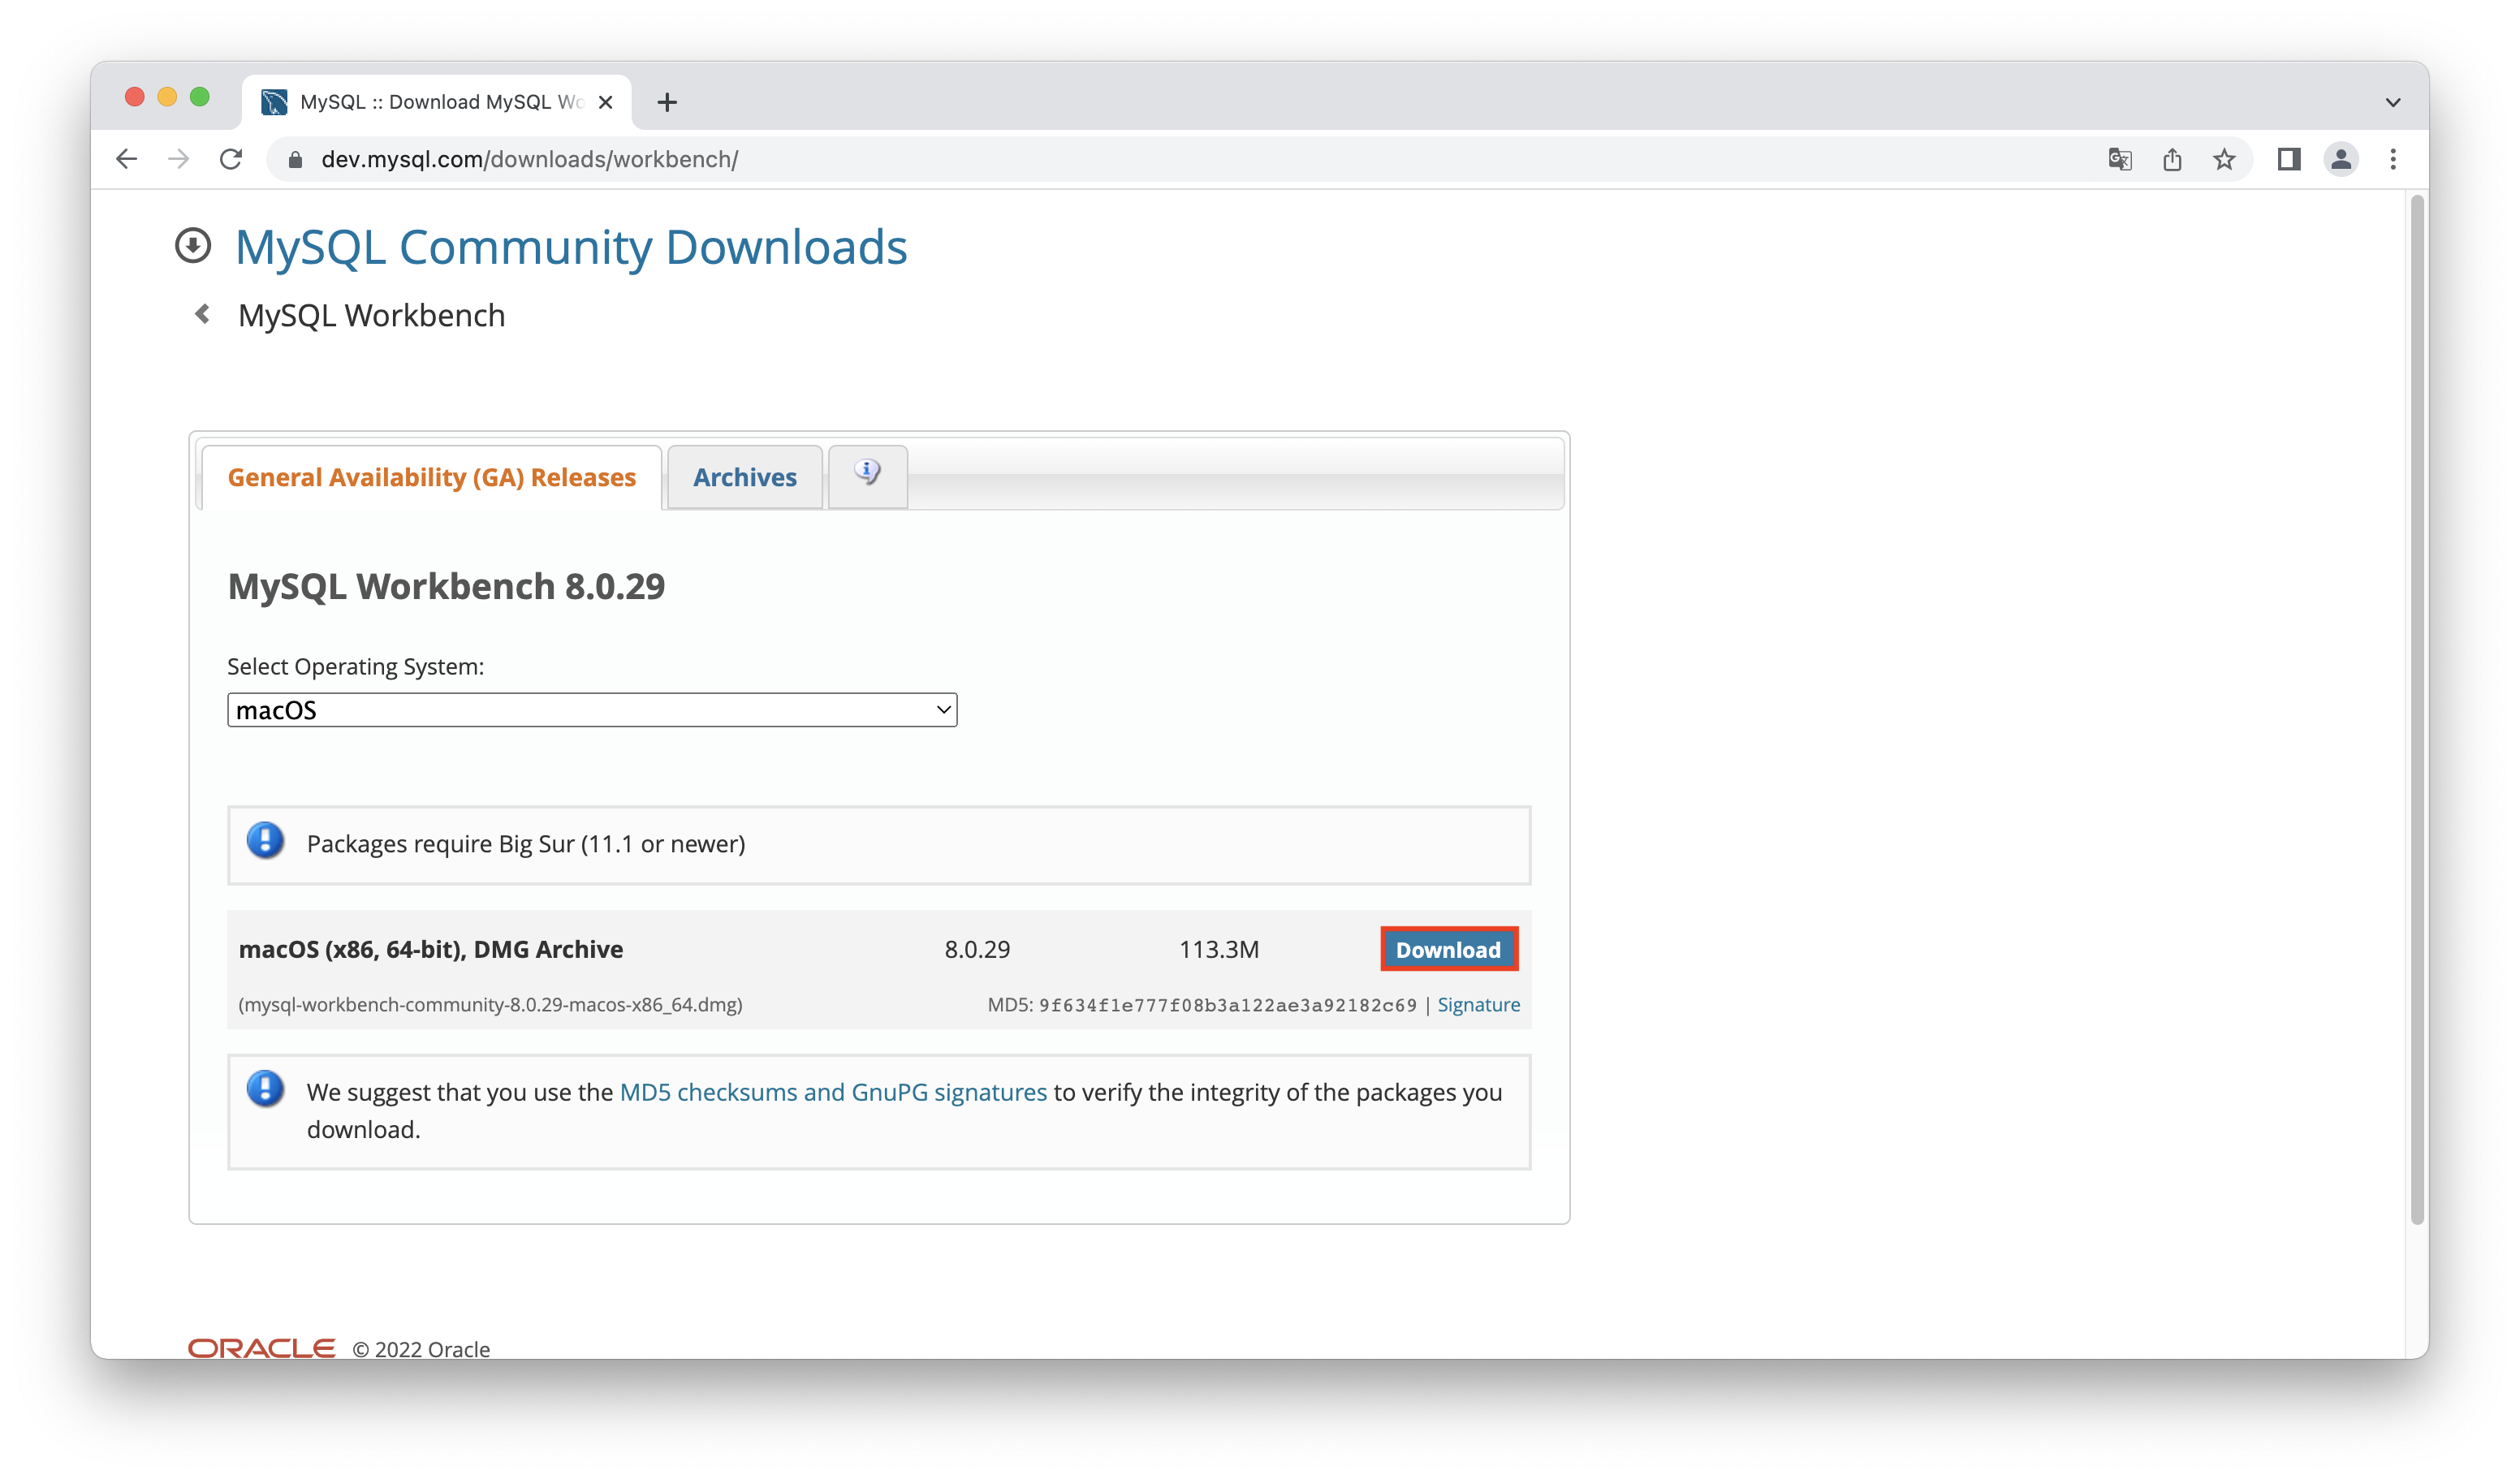Screen dimensions: 2520x1479
Task: Click the MD5 hash 9f634f1e777f08b3a122ae3a92182c69
Action: 1227,1005
